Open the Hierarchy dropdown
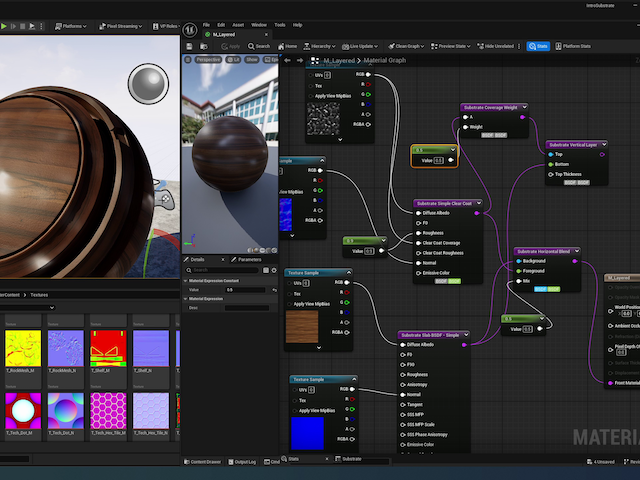640x480 pixels. (x=319, y=47)
